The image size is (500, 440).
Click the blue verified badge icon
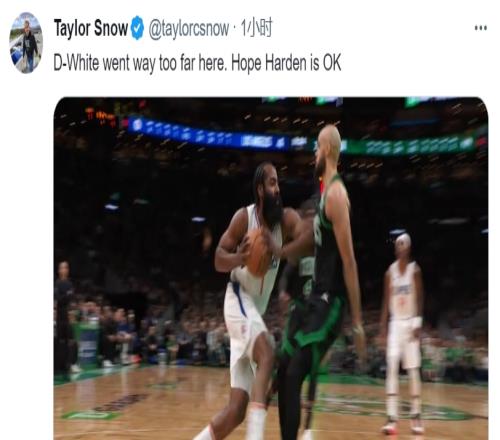(x=137, y=28)
